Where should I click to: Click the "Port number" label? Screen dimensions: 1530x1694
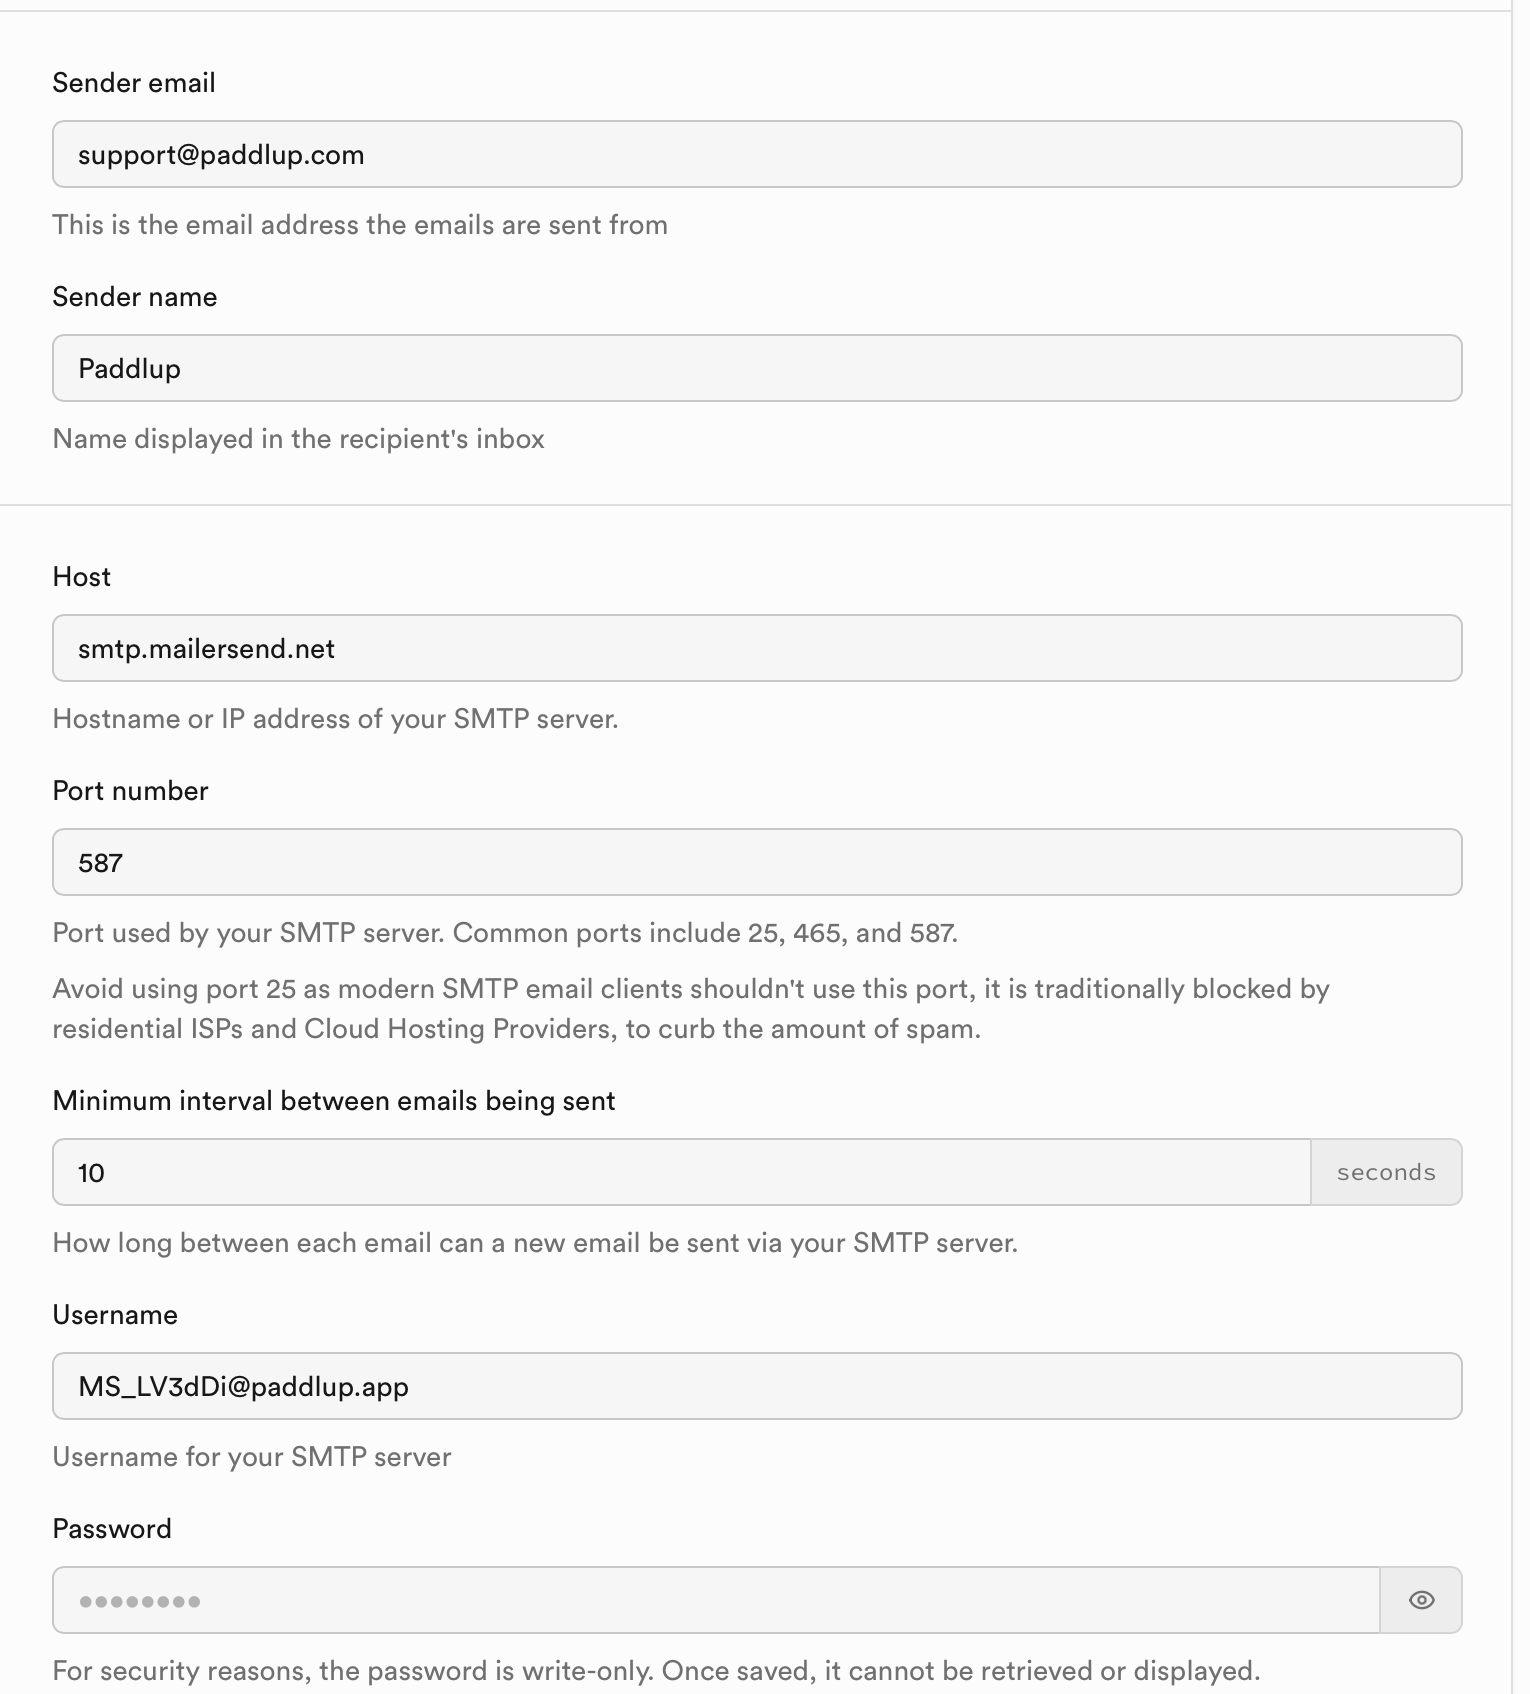coord(130,791)
